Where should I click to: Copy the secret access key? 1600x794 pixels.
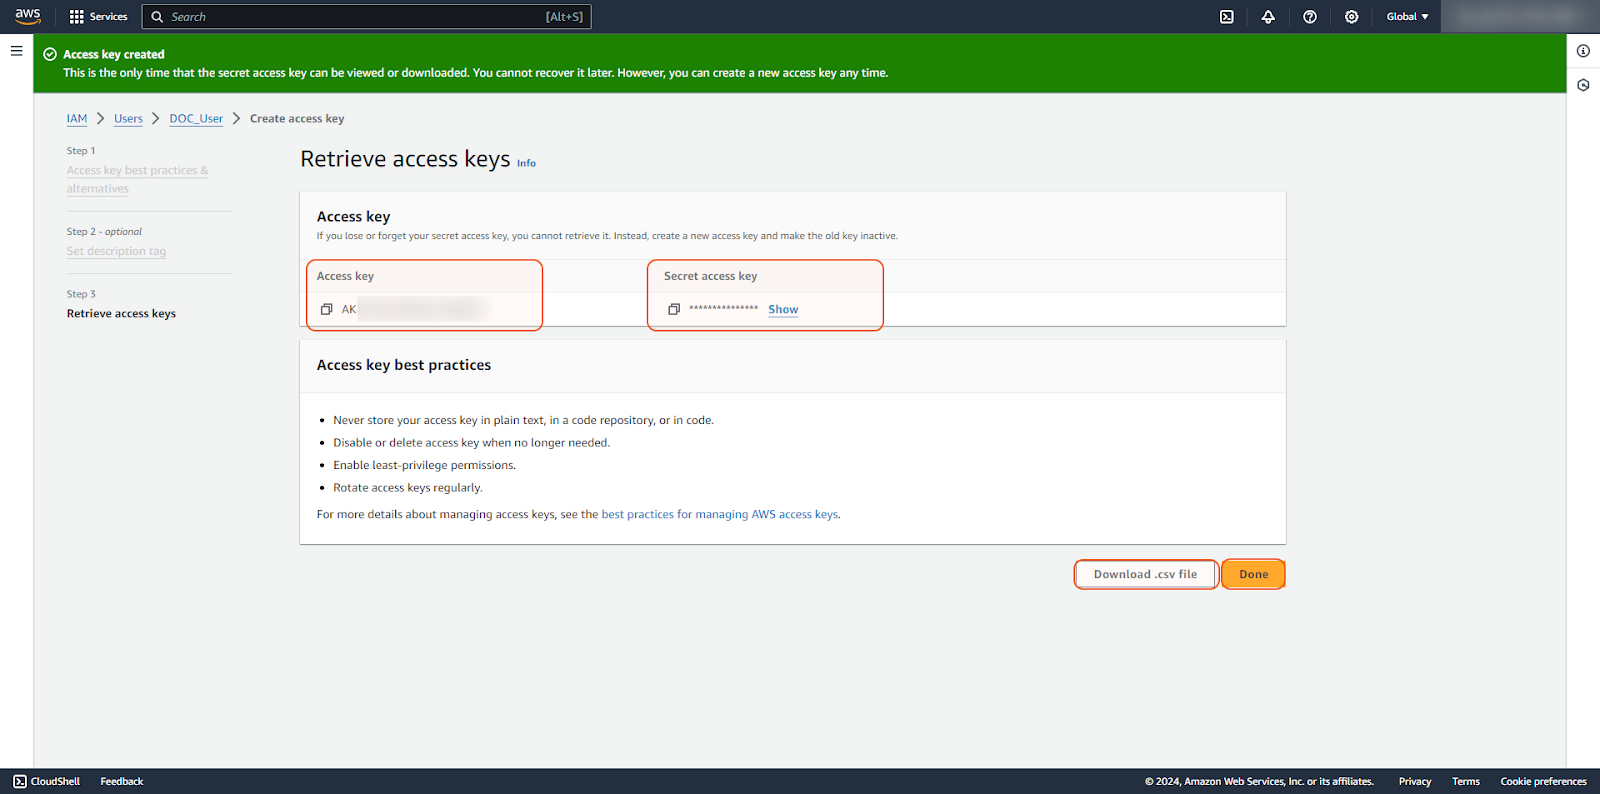tap(674, 310)
